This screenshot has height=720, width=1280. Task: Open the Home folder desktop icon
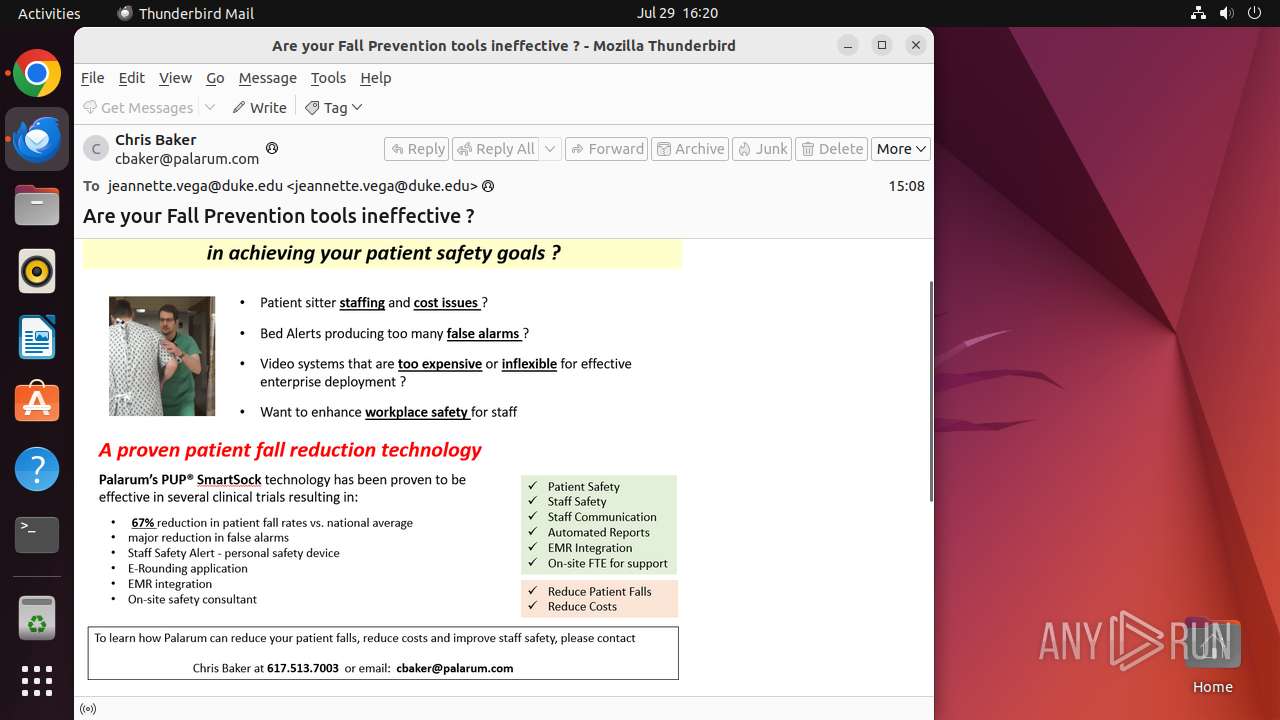pyautogui.click(x=1212, y=657)
